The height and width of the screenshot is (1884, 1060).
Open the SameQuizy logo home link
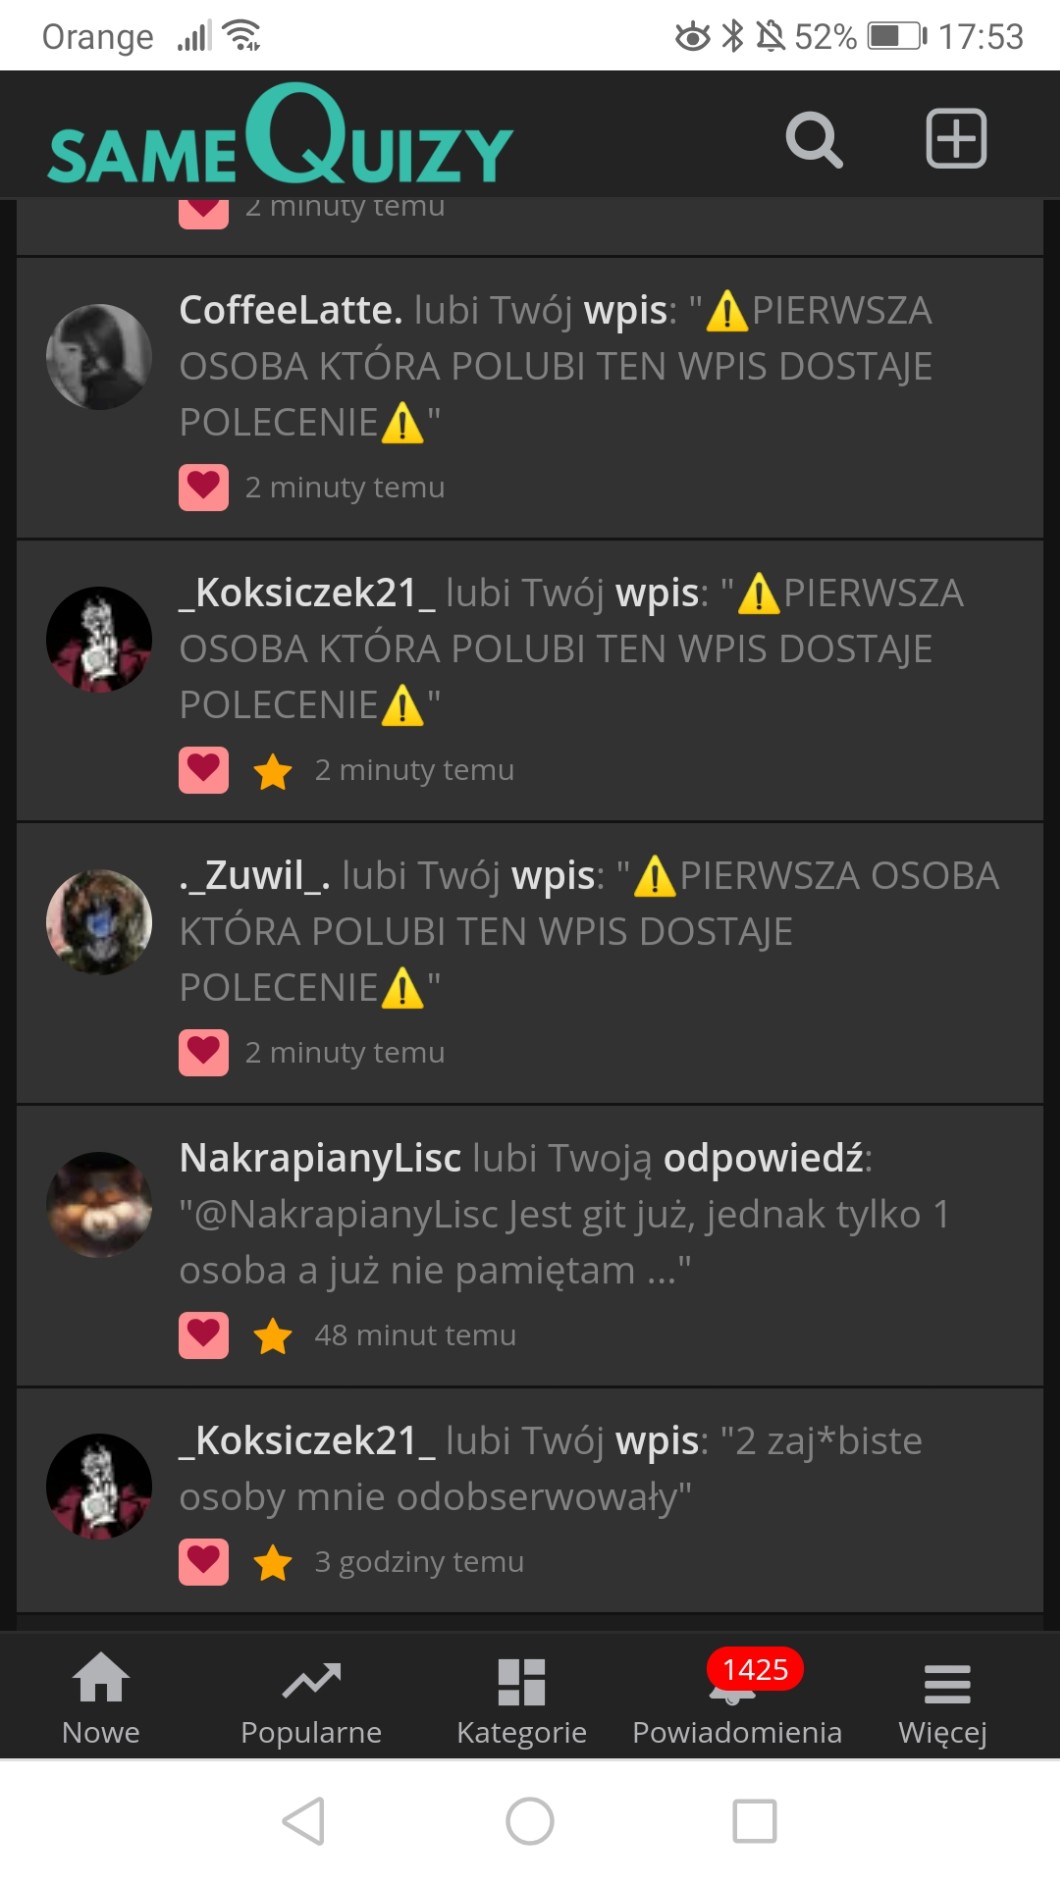(280, 134)
